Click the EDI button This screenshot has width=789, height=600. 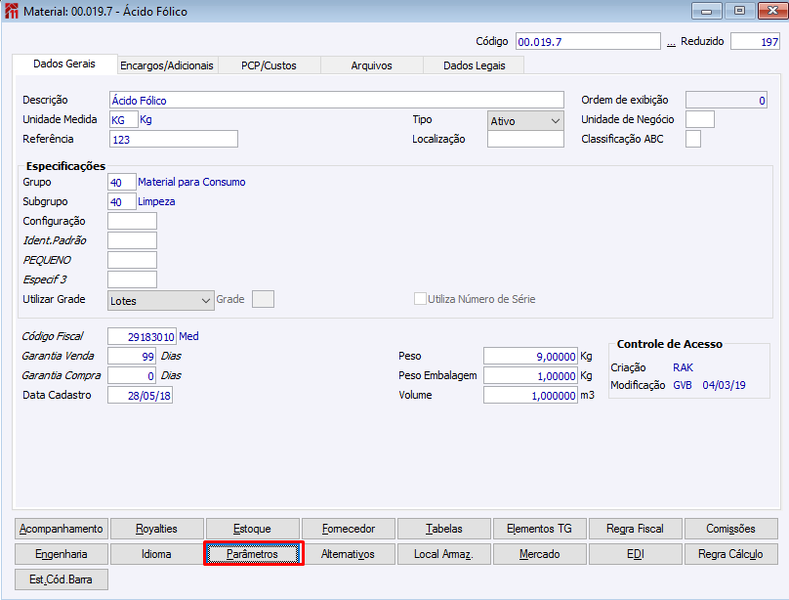click(x=635, y=554)
